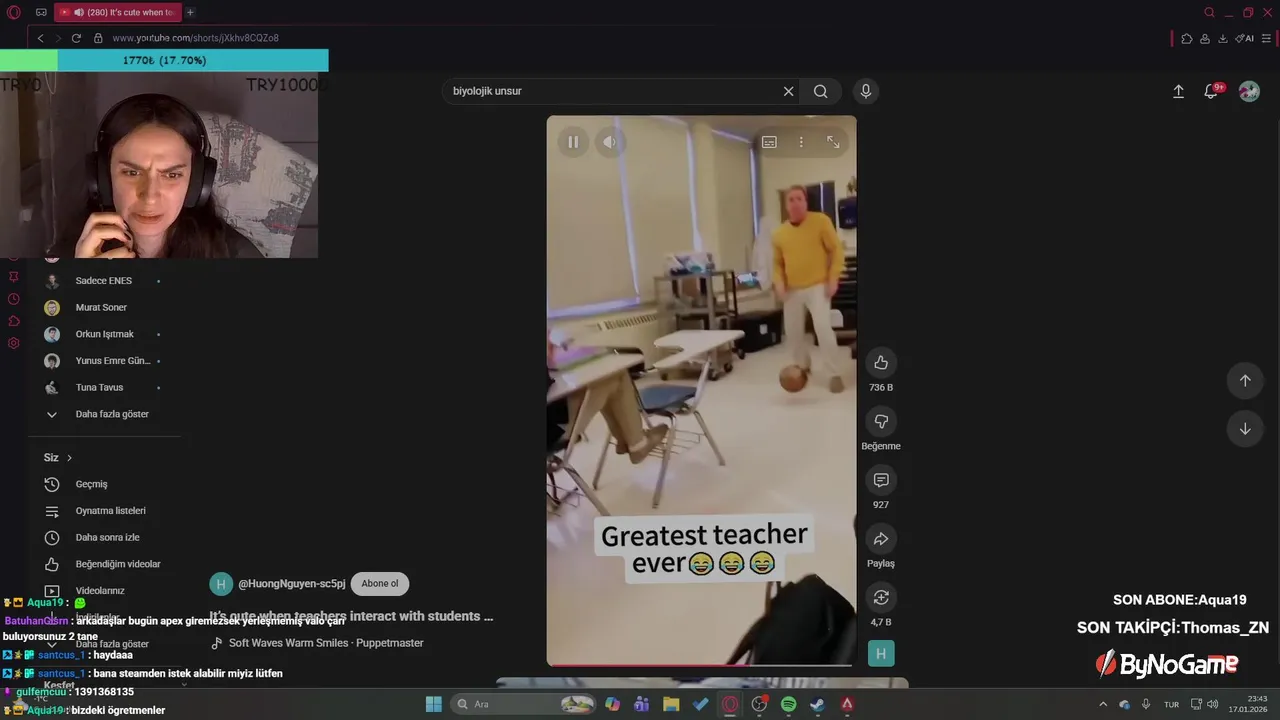The image size is (1280, 720).
Task: Open a new browser tab
Action: 190,12
